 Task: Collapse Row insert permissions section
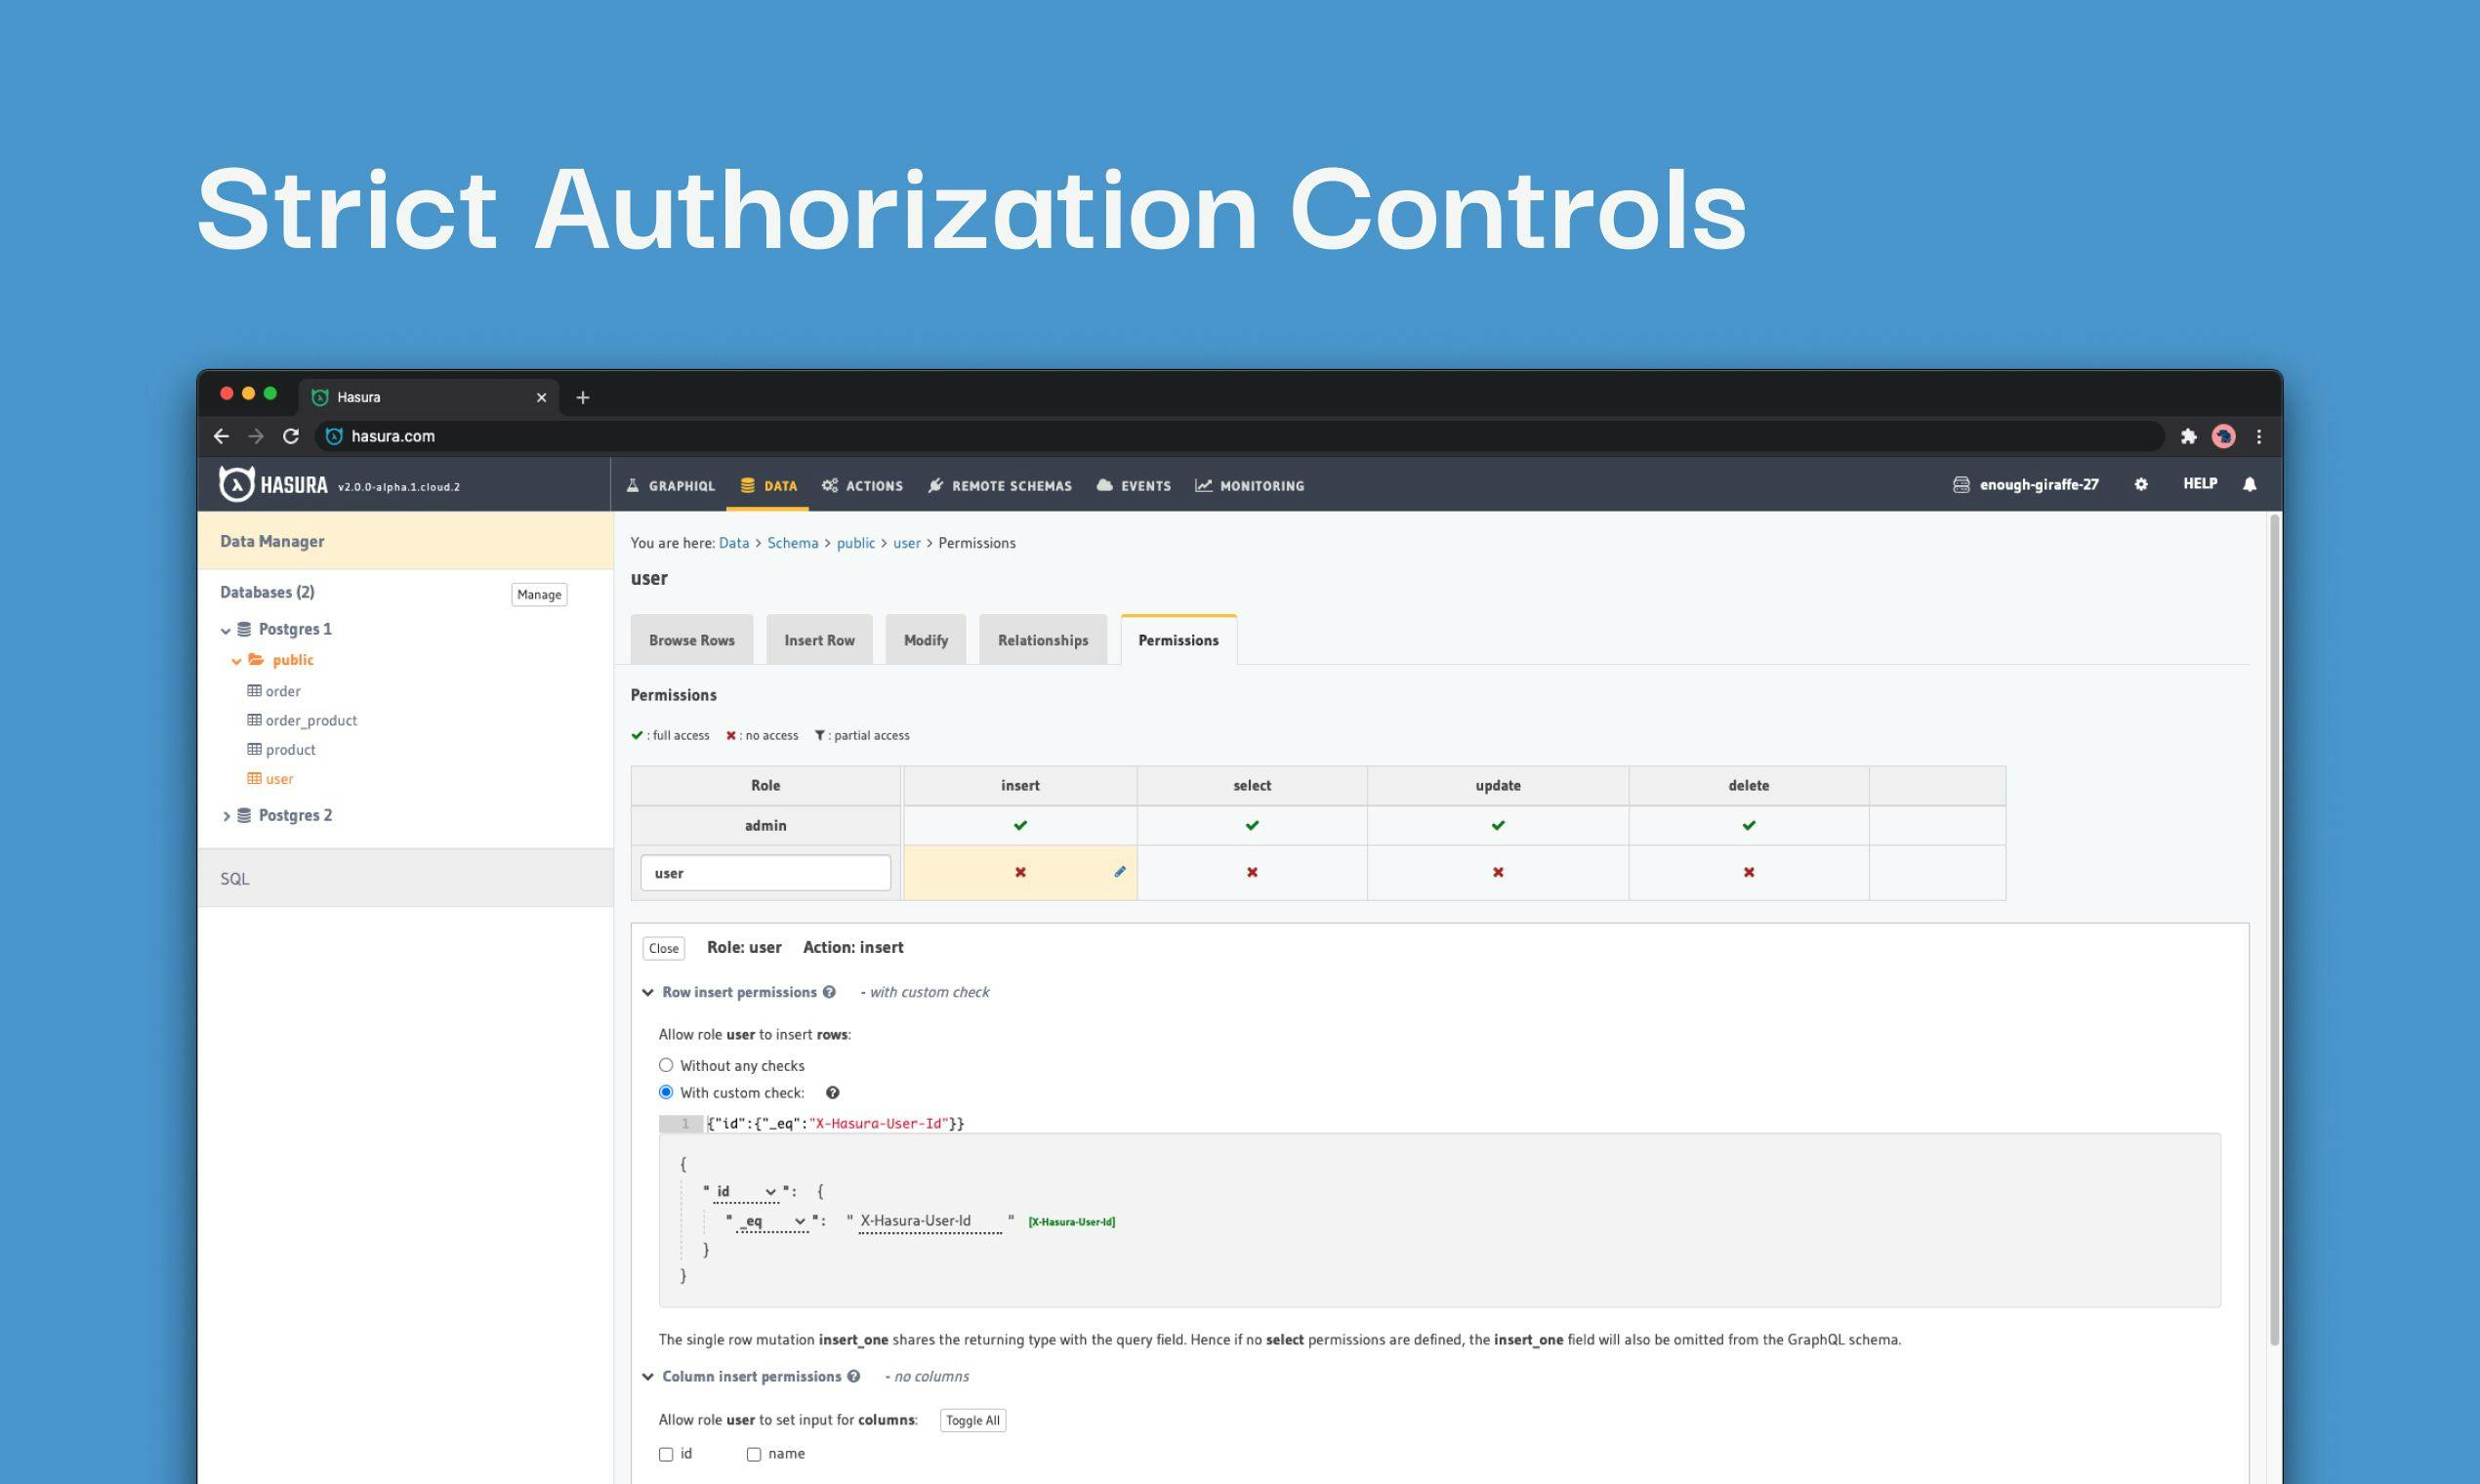coord(648,992)
